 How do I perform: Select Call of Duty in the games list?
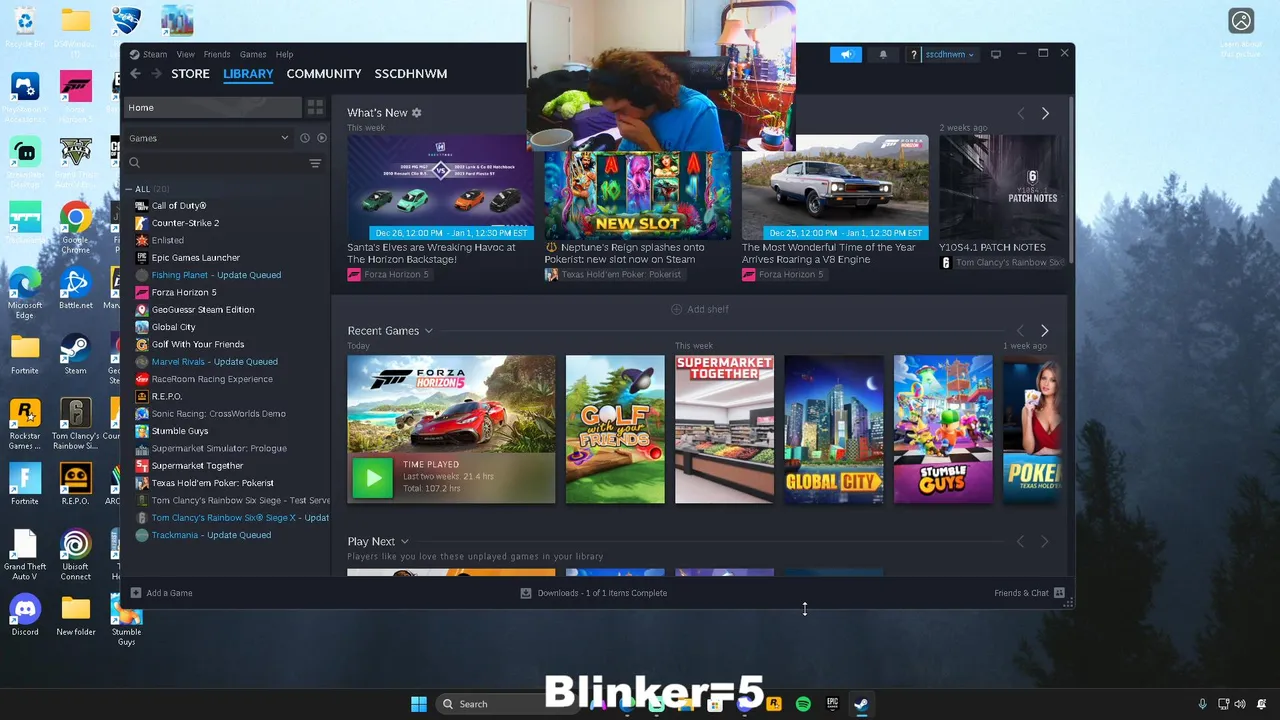pyautogui.click(x=178, y=206)
